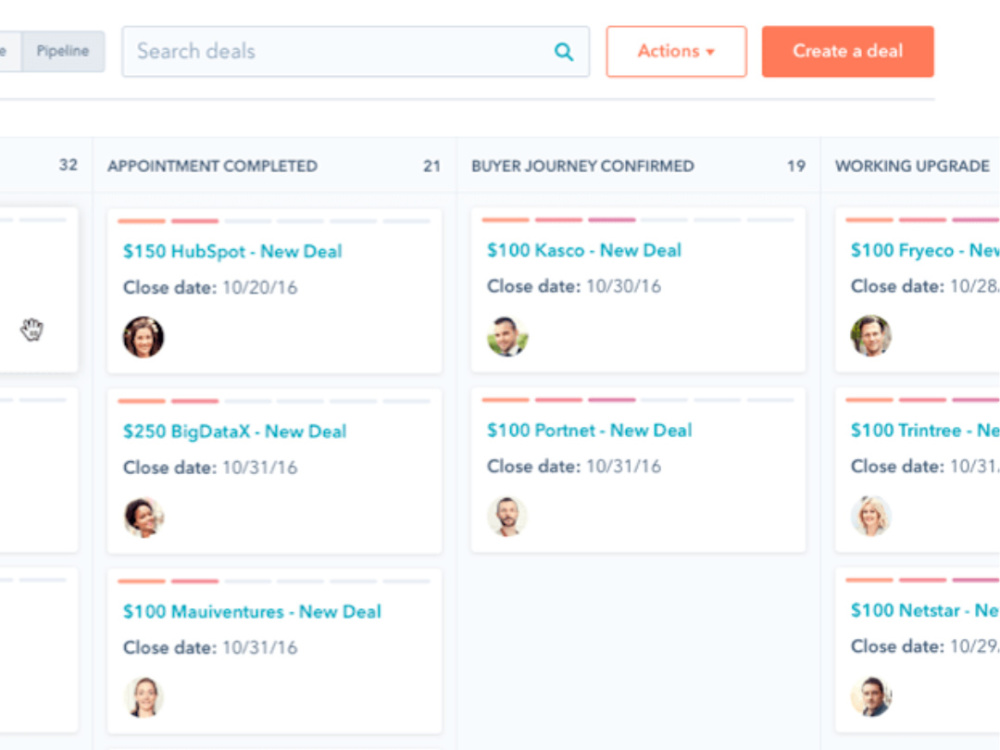Screen dimensions: 1000x750
Task: Open the Trintree deal owner avatar
Action: point(871,515)
